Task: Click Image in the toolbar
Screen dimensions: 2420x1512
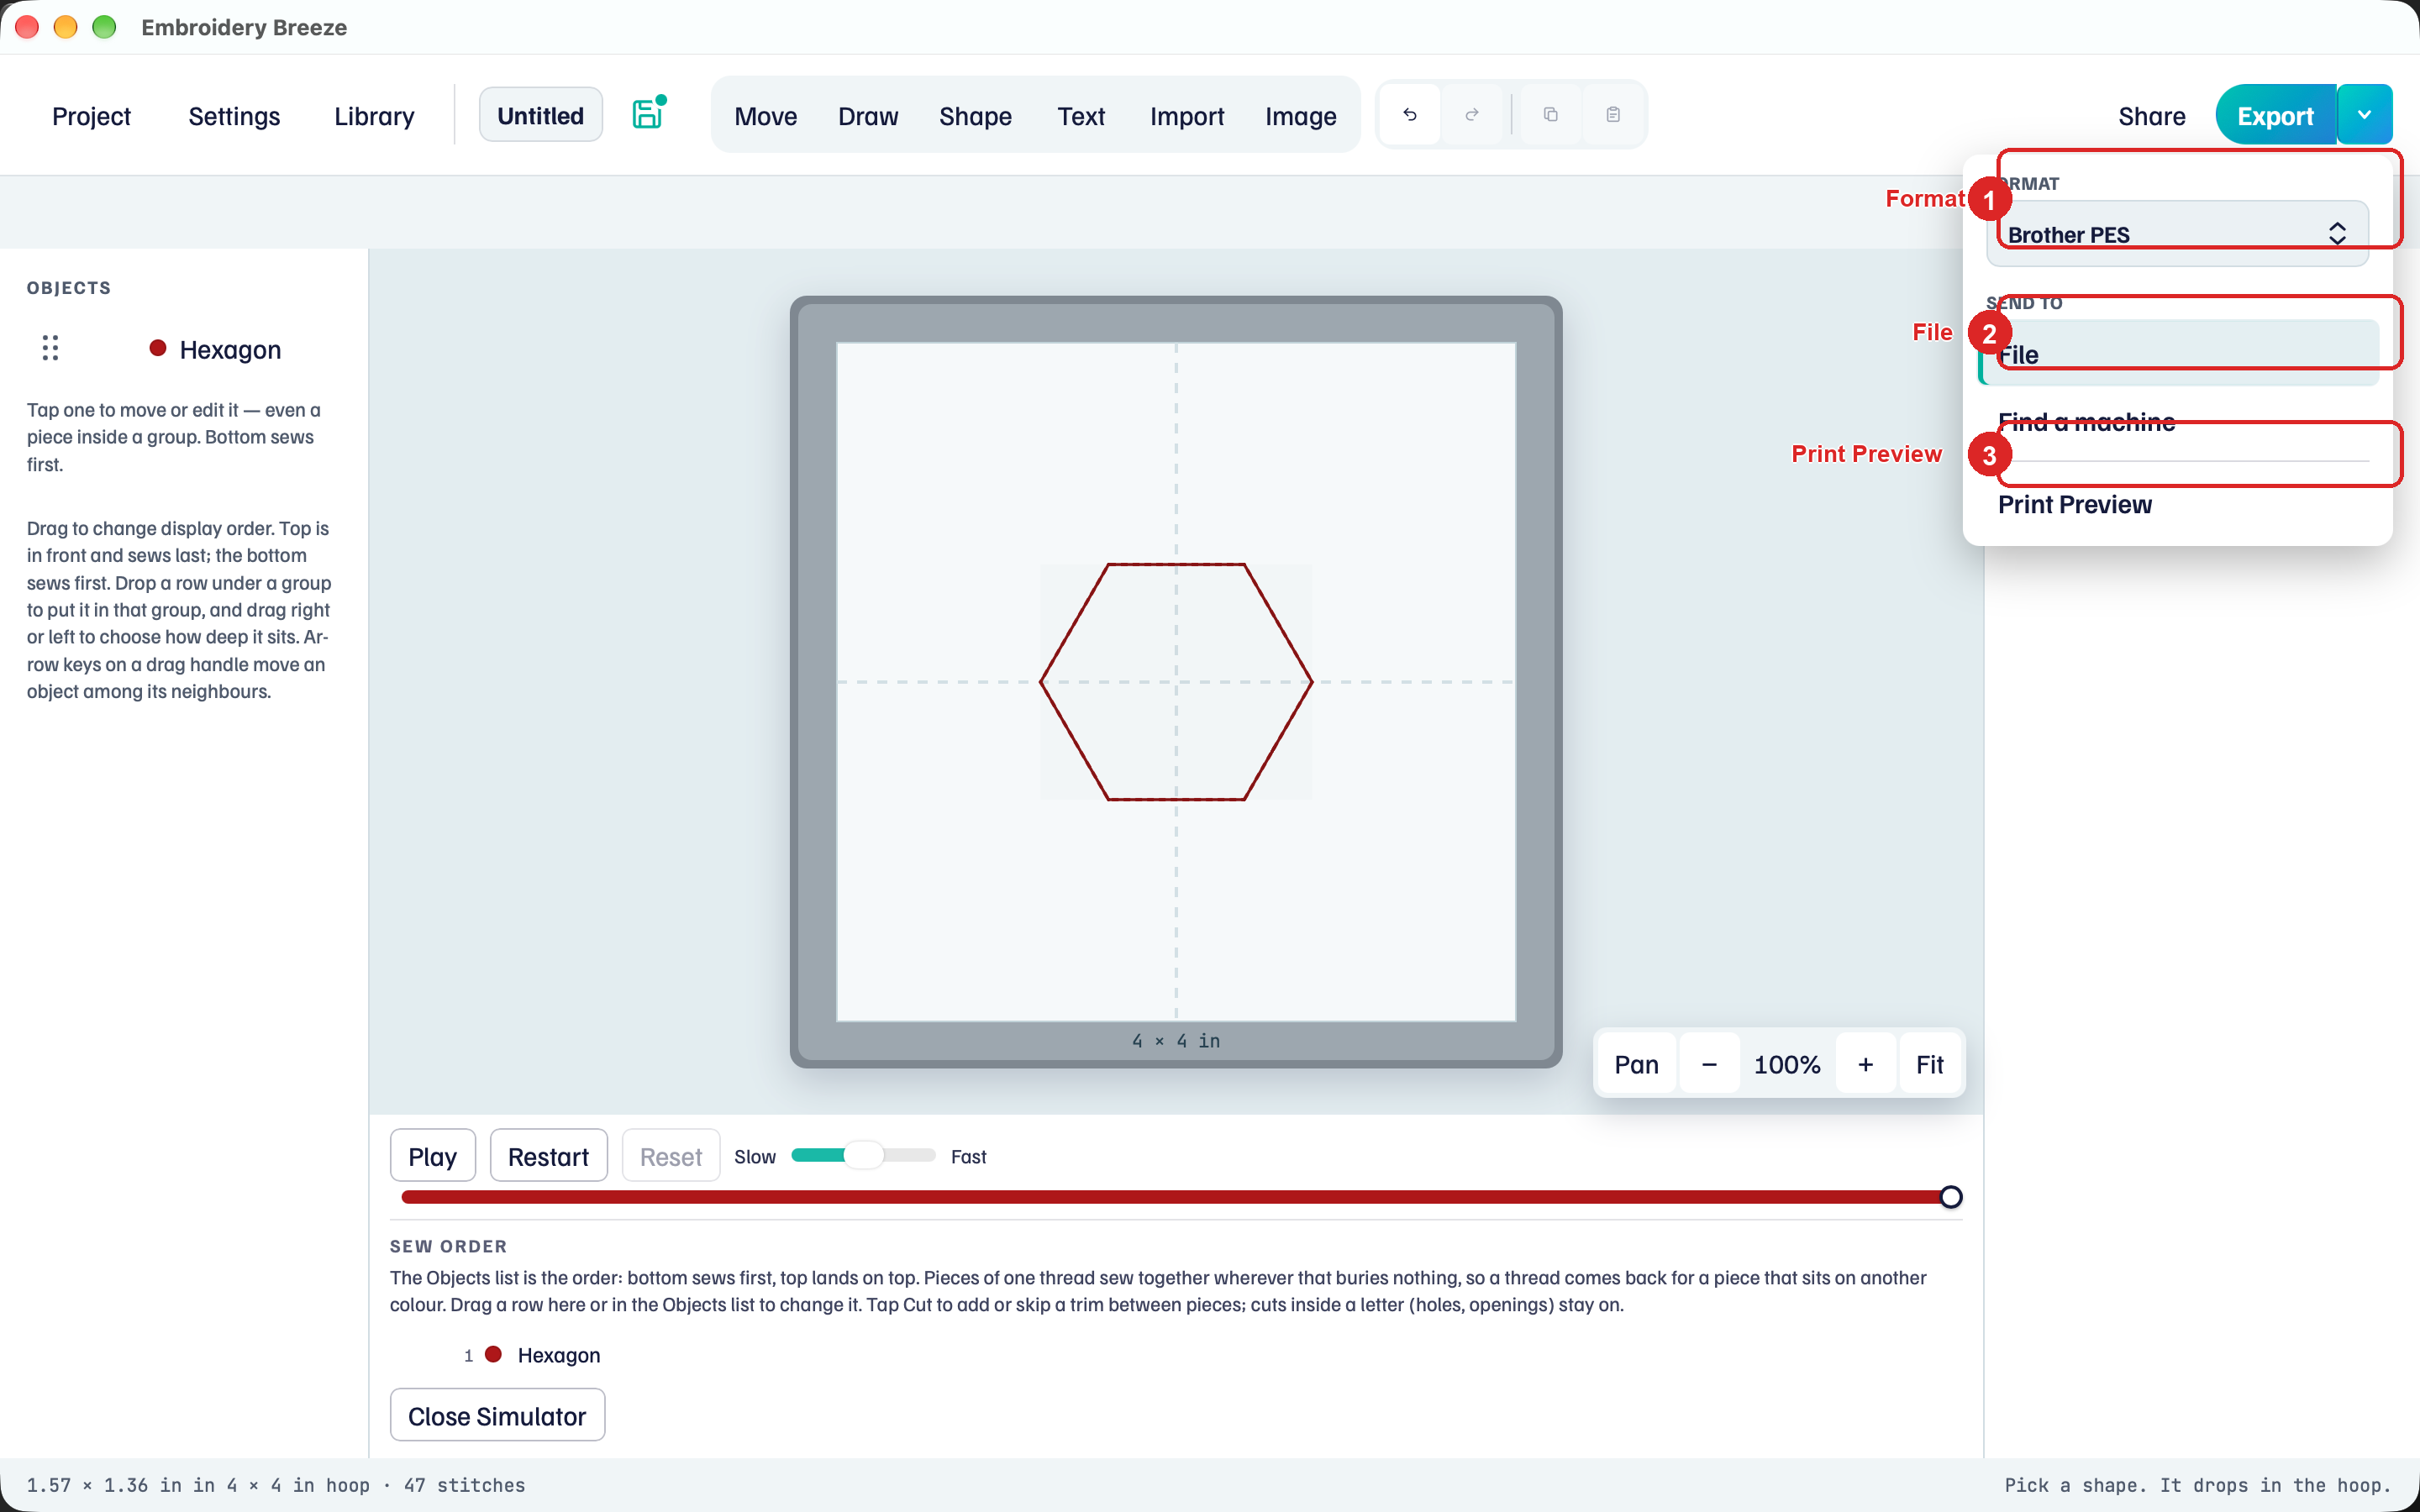Action: (x=1300, y=116)
